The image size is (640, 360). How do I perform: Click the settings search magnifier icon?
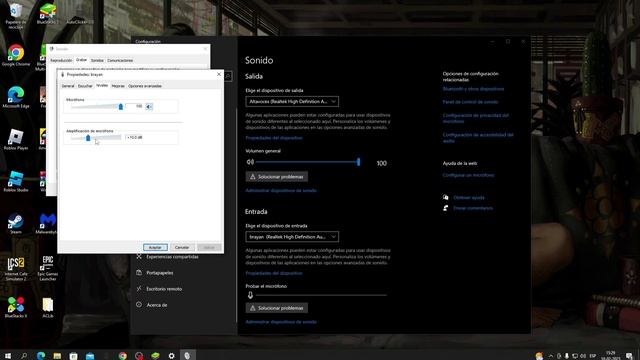tap(229, 76)
